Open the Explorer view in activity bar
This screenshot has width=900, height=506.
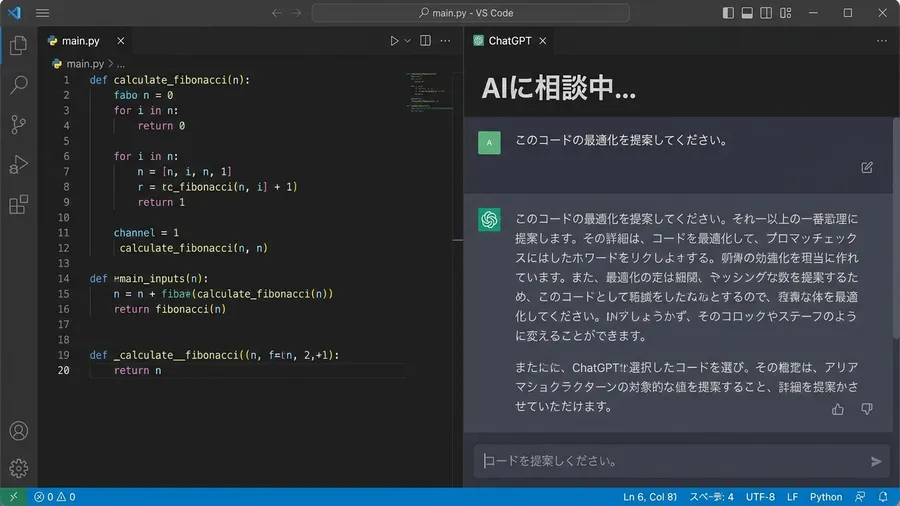click(x=18, y=45)
